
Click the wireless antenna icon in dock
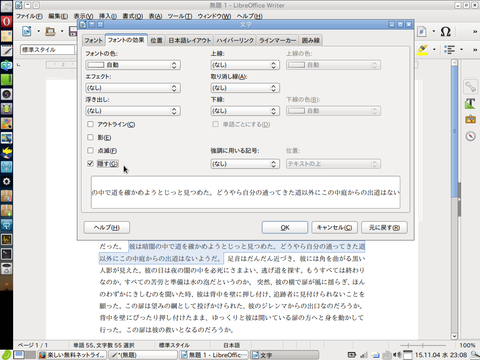(x=6, y=167)
